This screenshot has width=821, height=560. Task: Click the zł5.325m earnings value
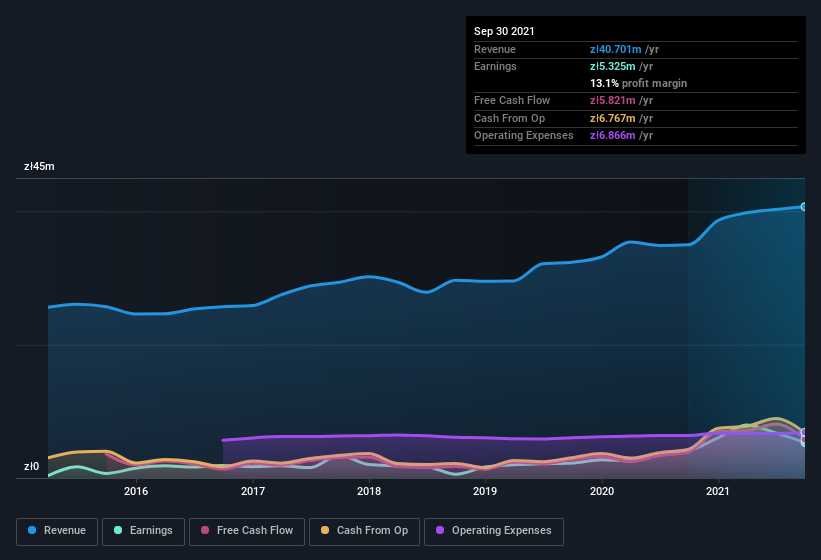point(613,66)
